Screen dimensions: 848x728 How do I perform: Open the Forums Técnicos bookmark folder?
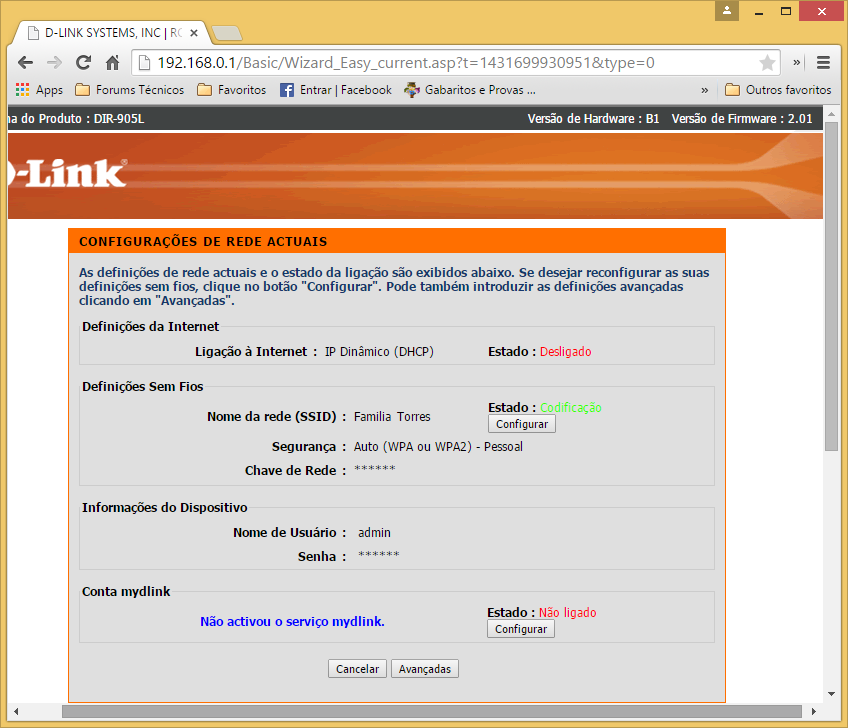pos(129,90)
